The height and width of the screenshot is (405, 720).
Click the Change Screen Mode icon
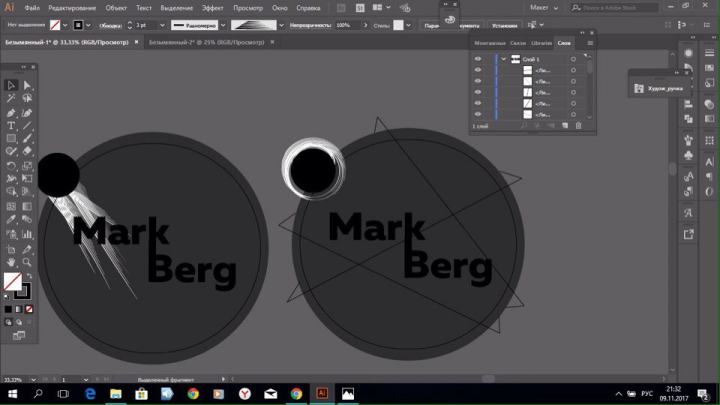(19, 336)
